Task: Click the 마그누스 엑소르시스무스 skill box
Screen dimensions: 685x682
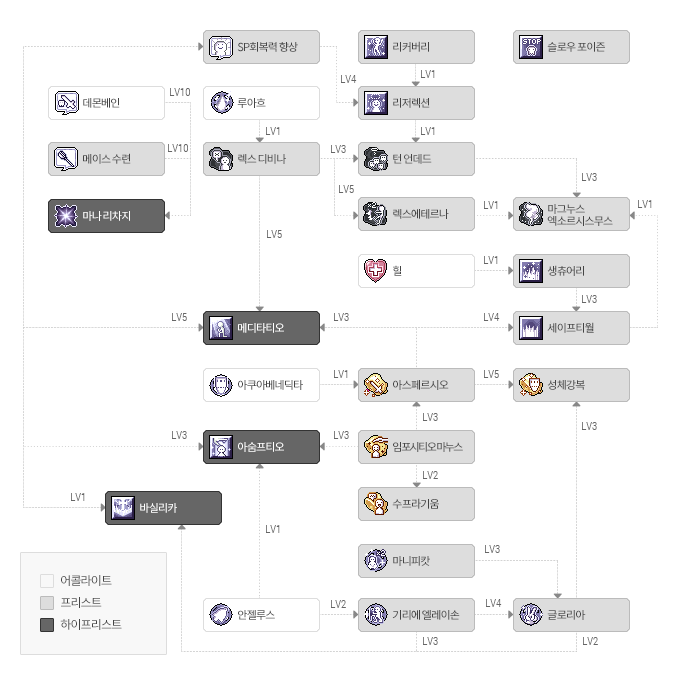Action: pos(571,214)
